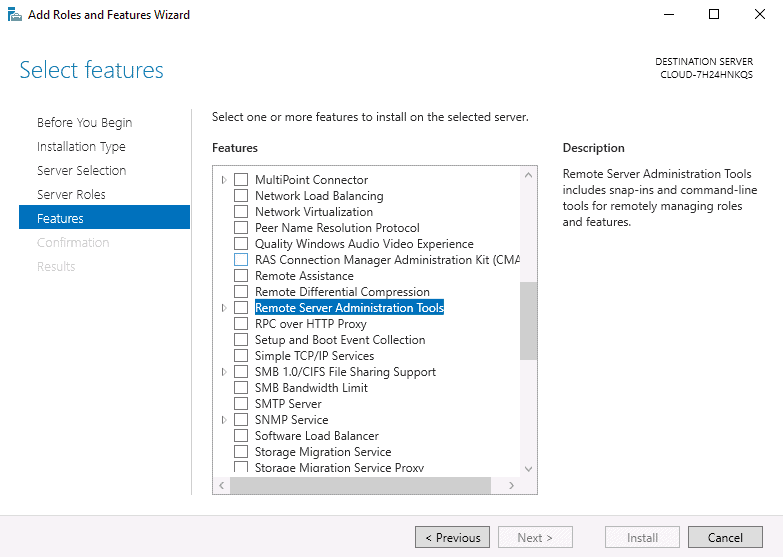Switch to Server Selection step

coord(81,170)
